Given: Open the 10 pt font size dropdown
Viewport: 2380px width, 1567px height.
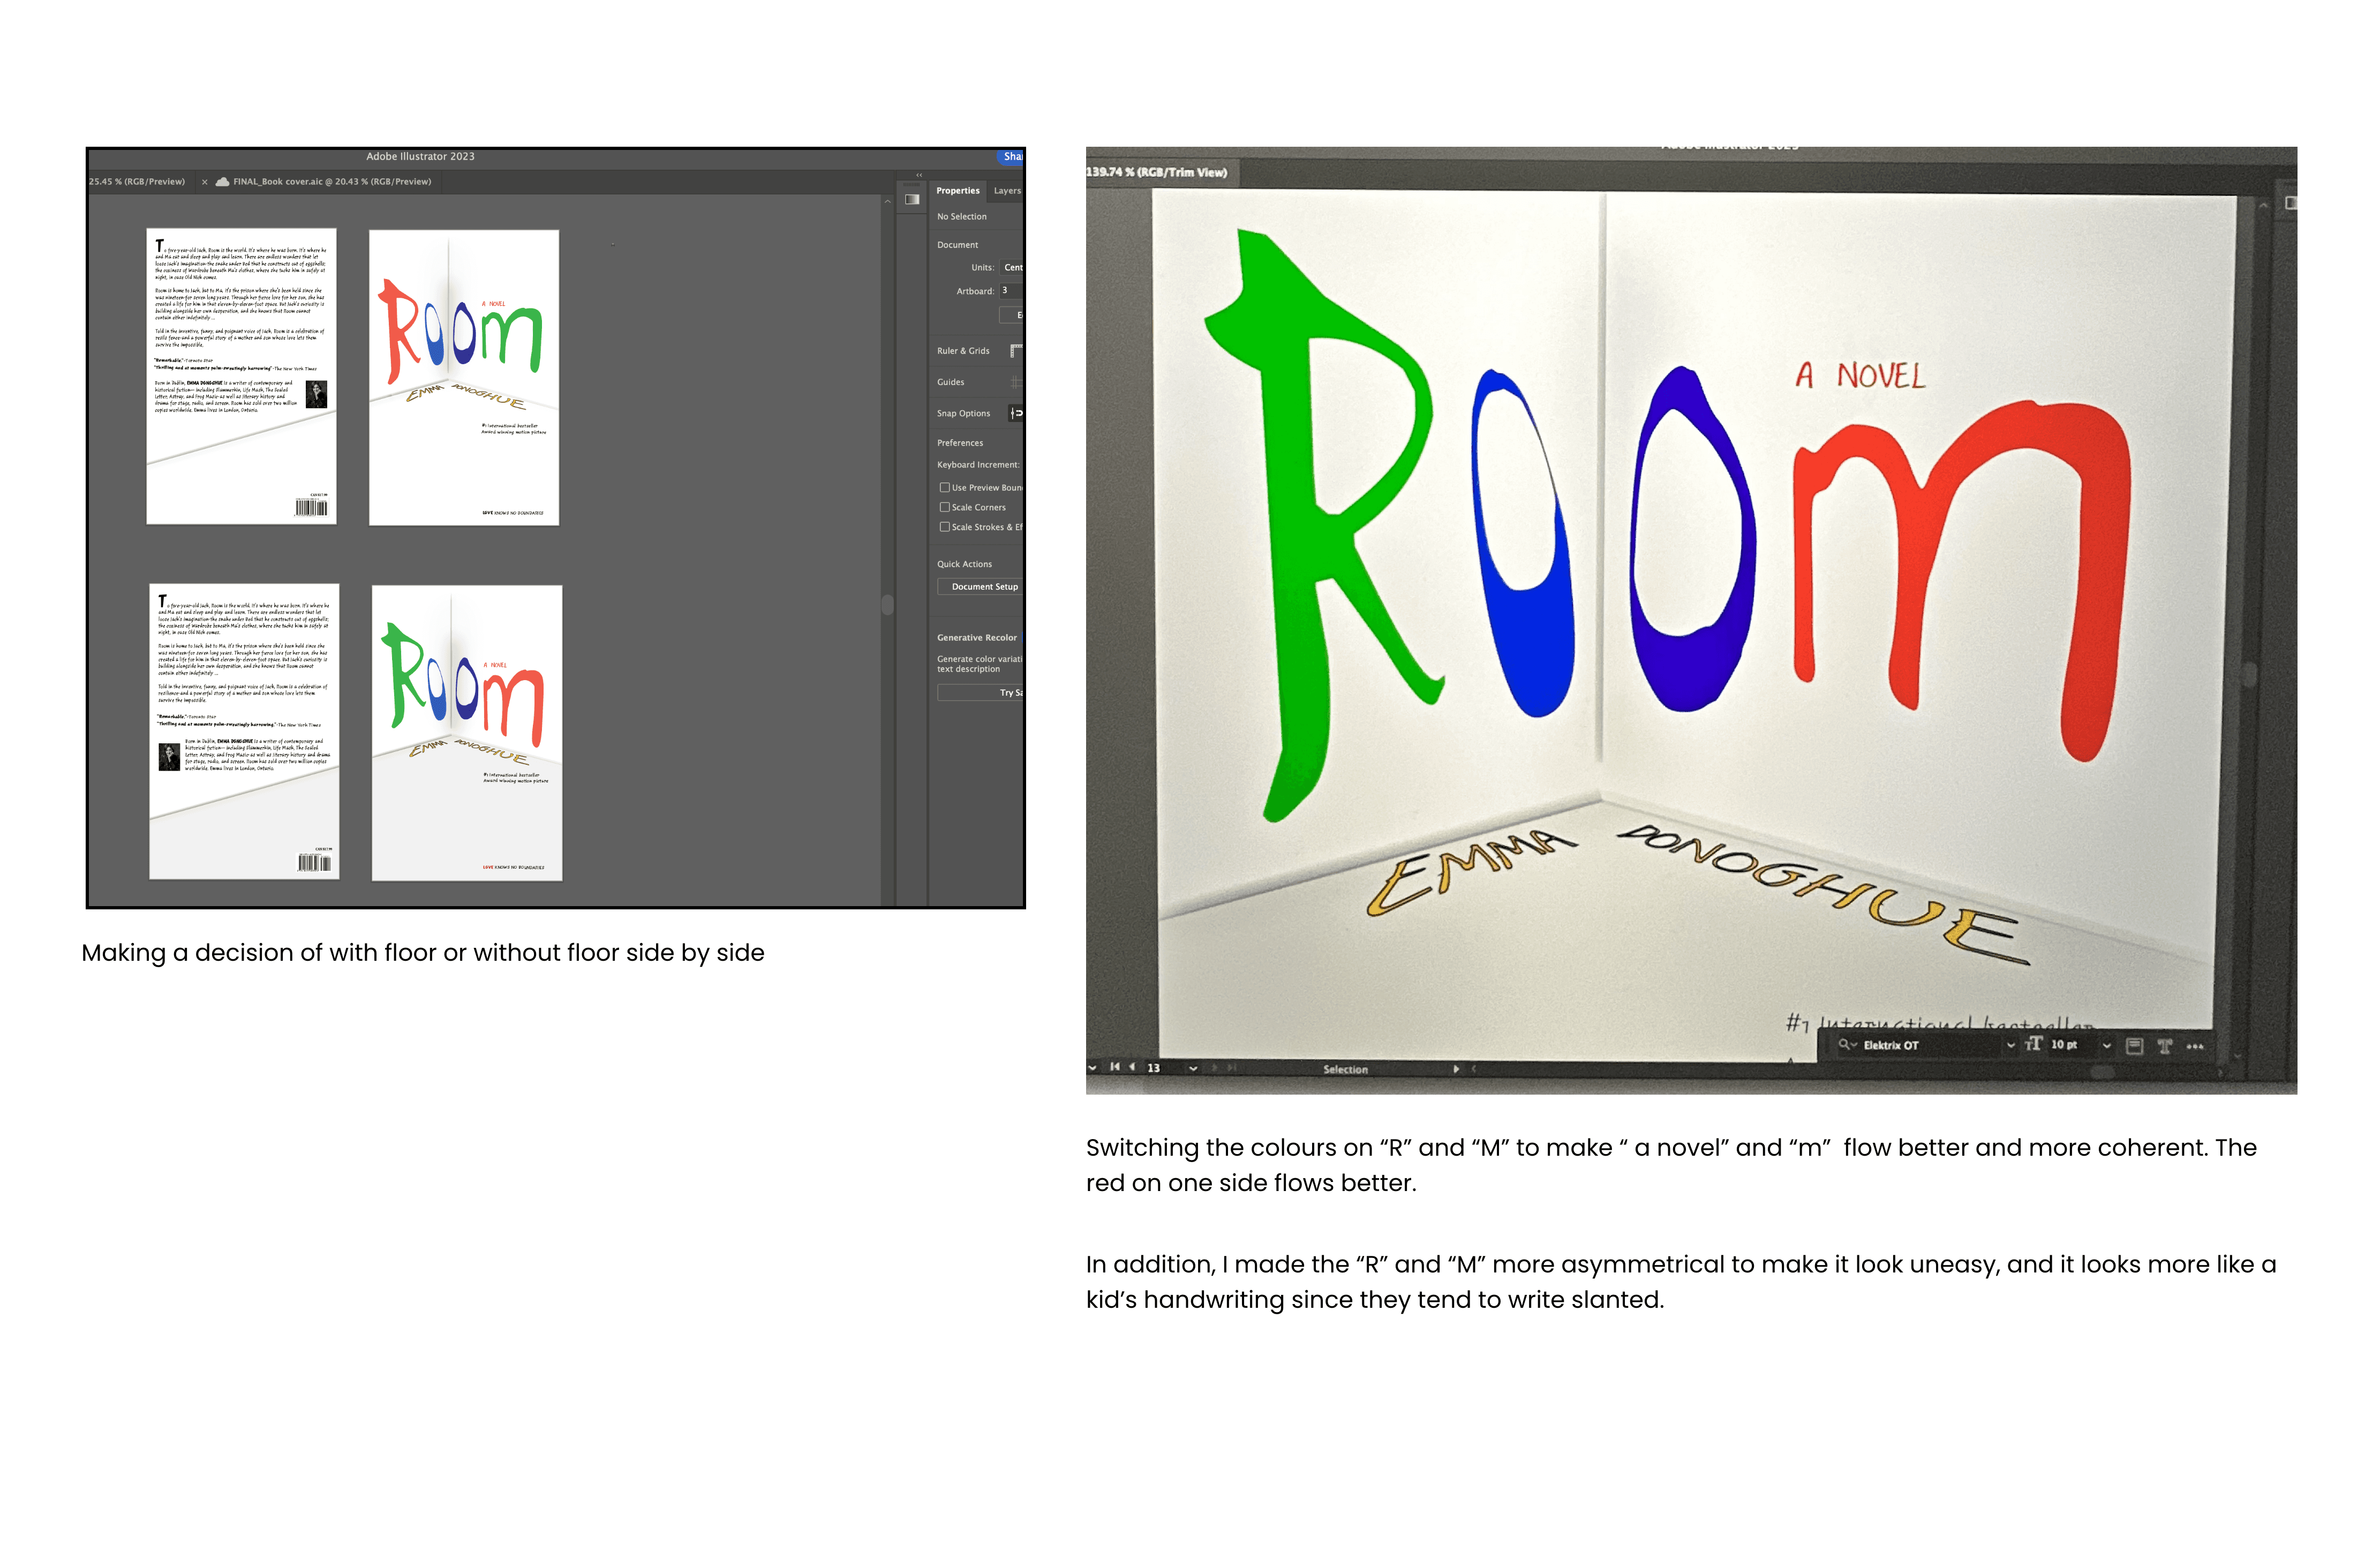Looking at the screenshot, I should [x=2106, y=1046].
